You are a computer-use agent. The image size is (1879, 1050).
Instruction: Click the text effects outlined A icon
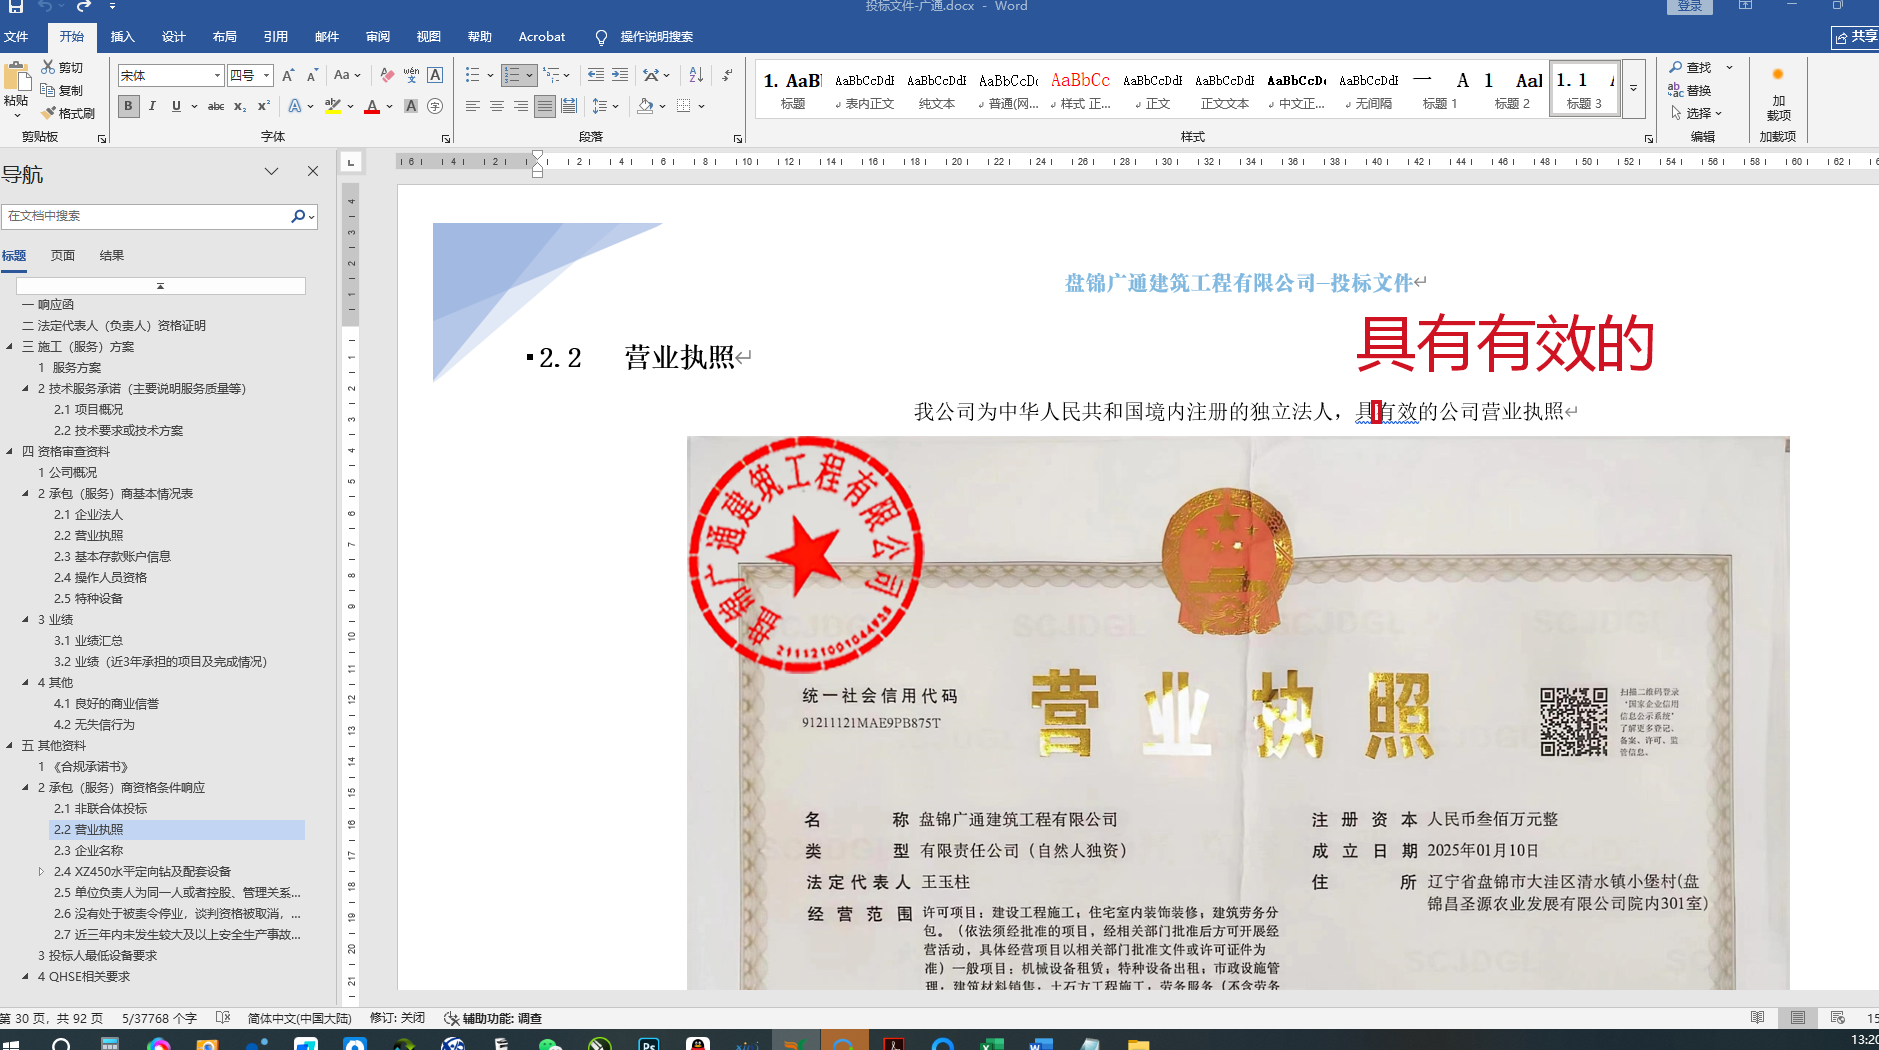[x=294, y=106]
